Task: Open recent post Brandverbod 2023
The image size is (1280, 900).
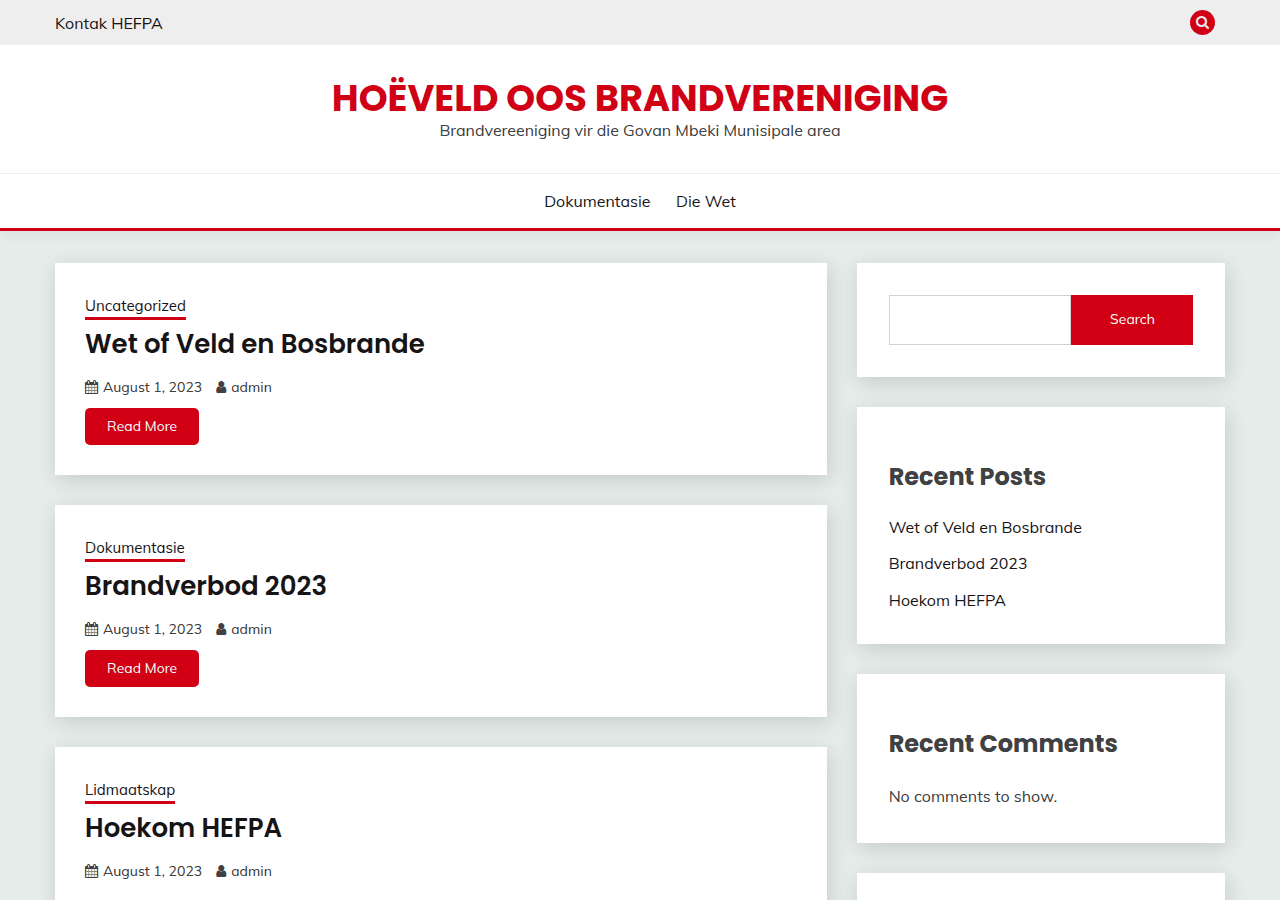Action: 958,563
